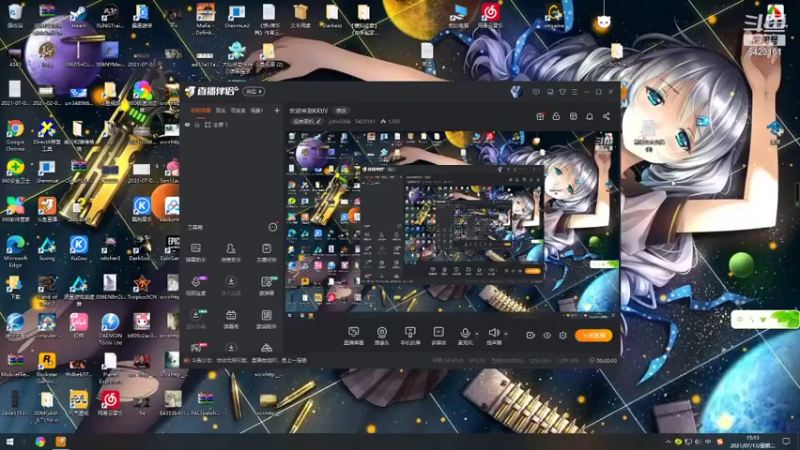Select Microsoft Edge desktop icon
This screenshot has height=450, width=800.
[15, 251]
